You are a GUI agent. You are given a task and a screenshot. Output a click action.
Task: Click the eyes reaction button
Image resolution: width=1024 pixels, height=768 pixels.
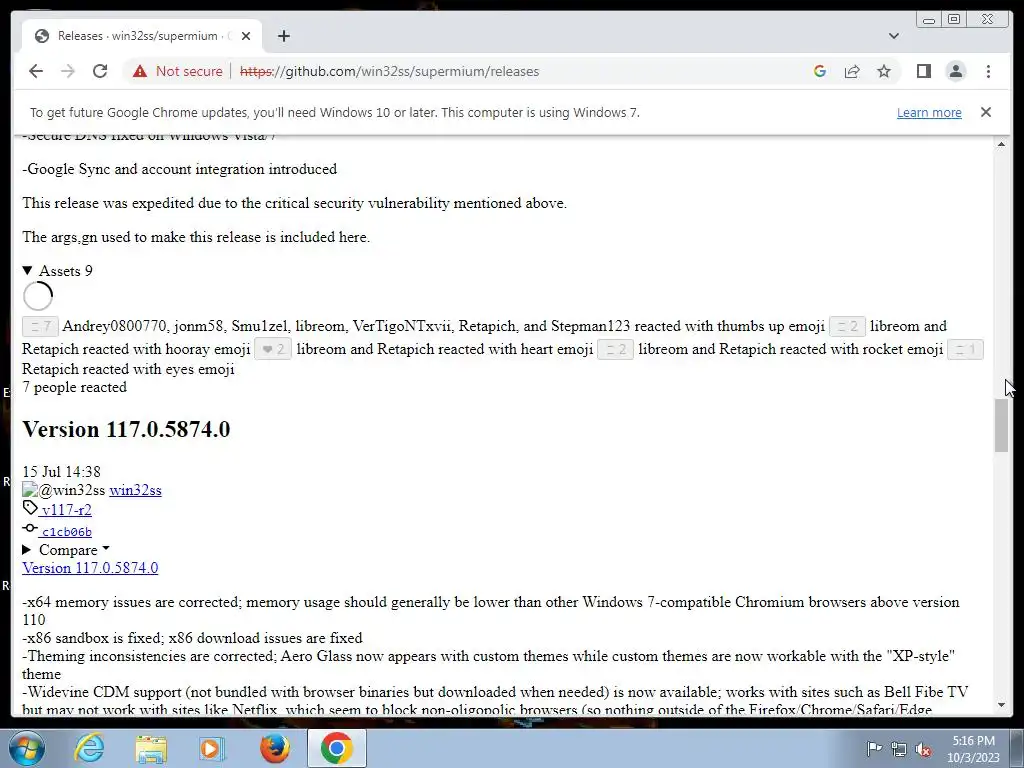(x=965, y=349)
